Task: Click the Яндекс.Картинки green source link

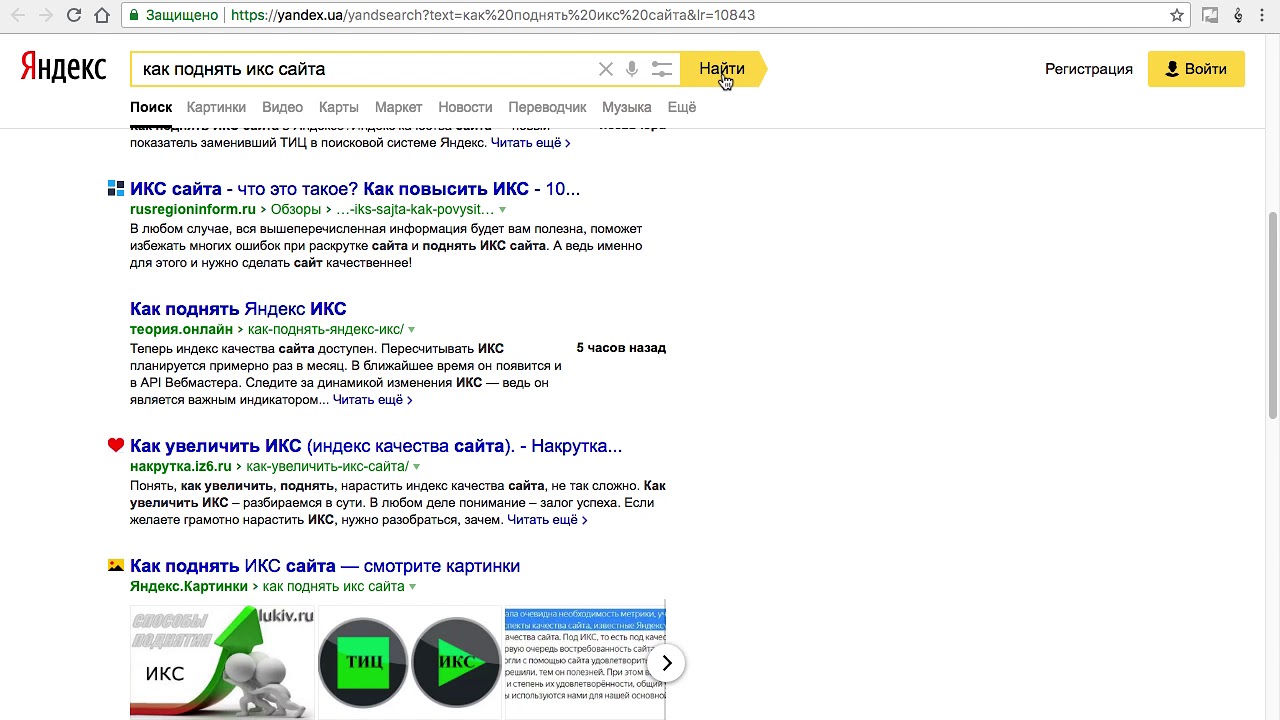Action: (x=189, y=586)
